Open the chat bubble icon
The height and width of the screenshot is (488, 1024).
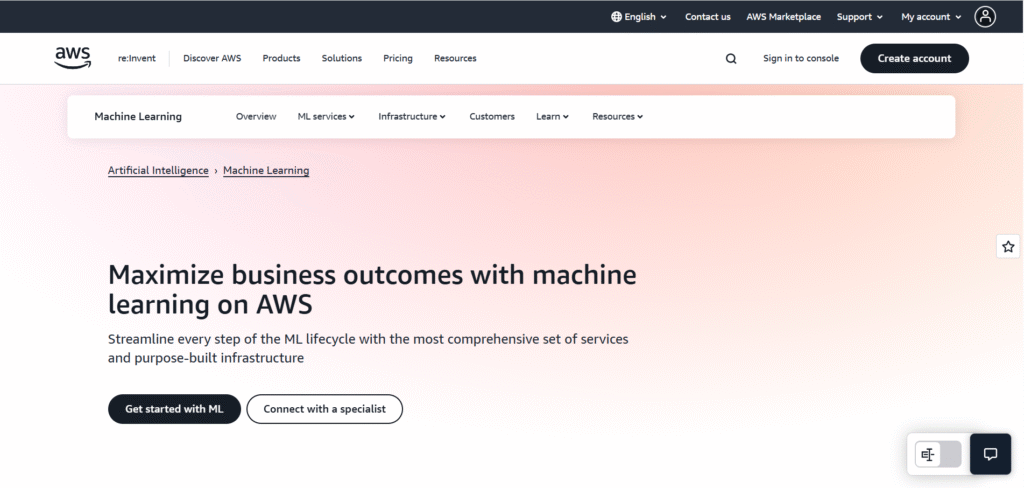(x=990, y=454)
